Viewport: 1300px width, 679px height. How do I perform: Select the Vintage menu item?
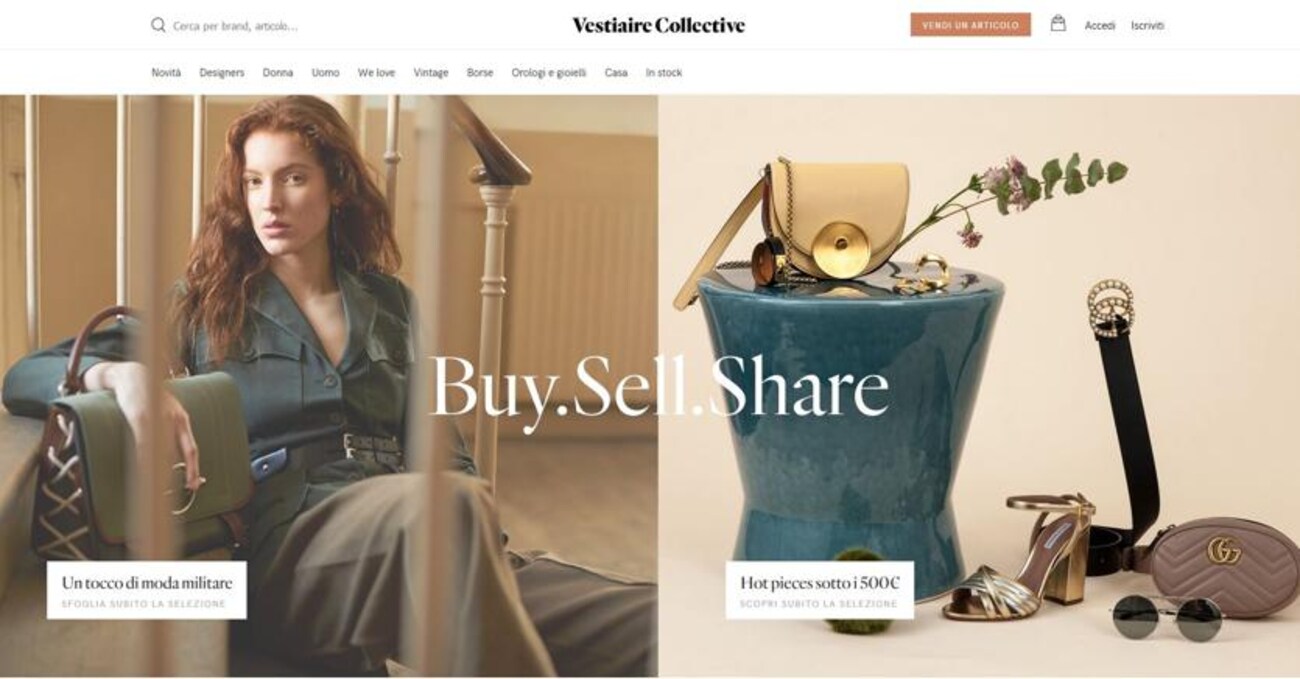point(431,73)
